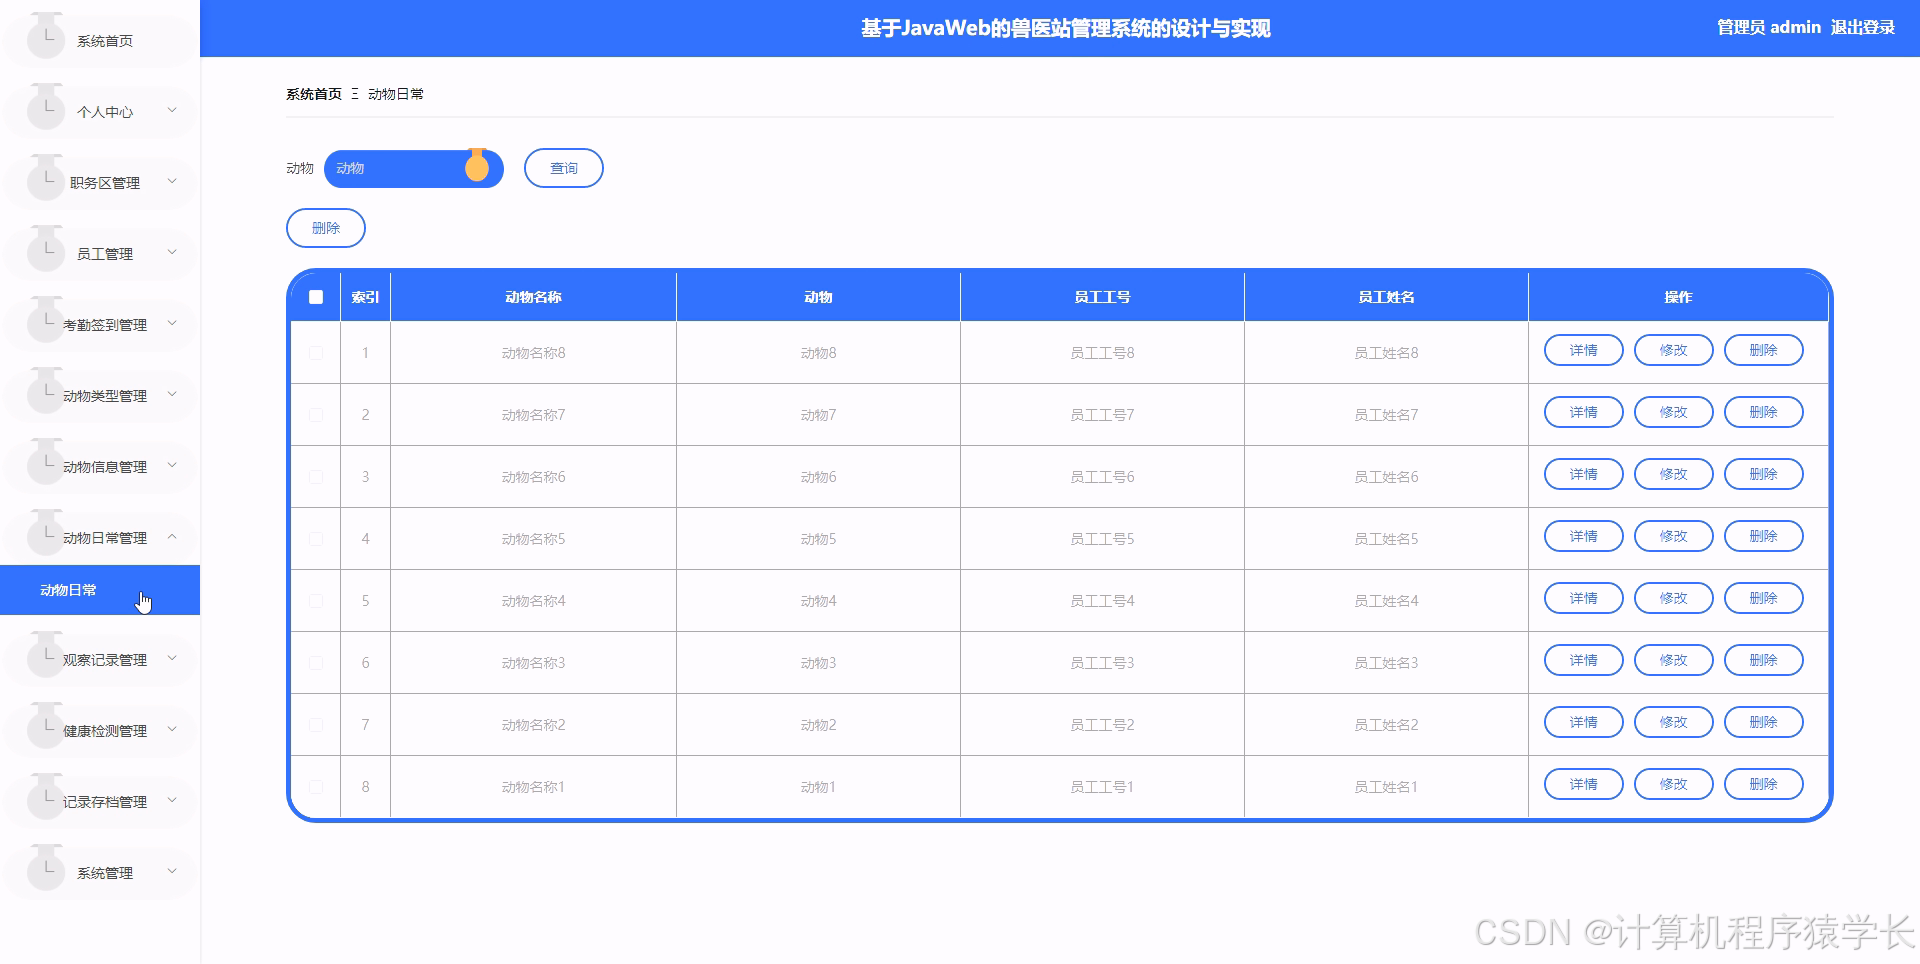Click the 动物类型管理 sidebar icon

45,394
